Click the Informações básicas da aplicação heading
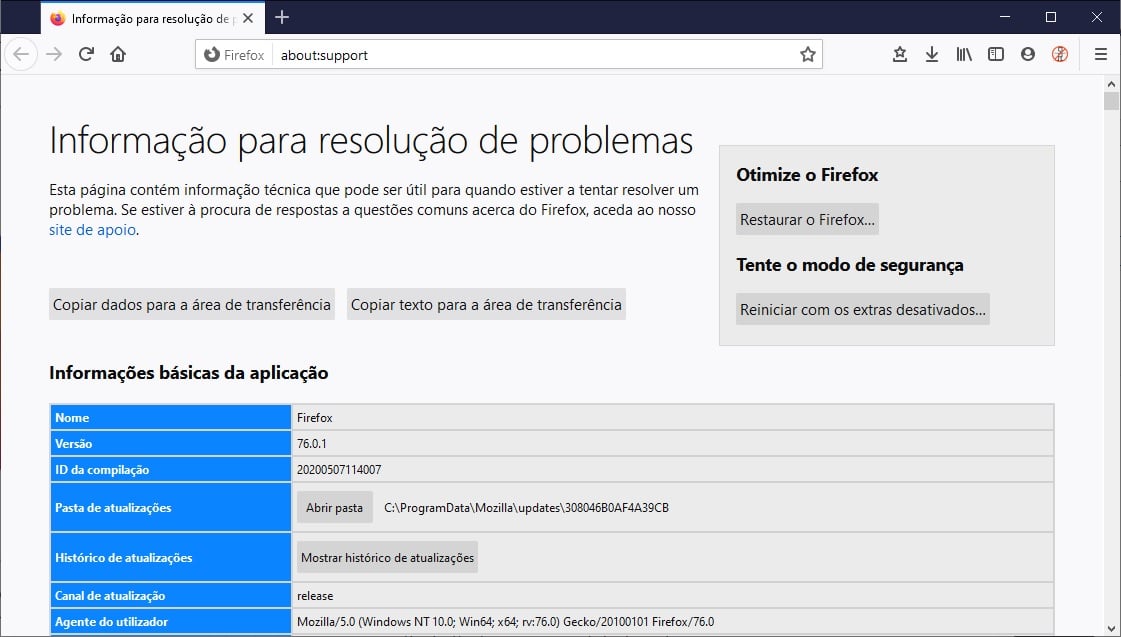 (189, 373)
